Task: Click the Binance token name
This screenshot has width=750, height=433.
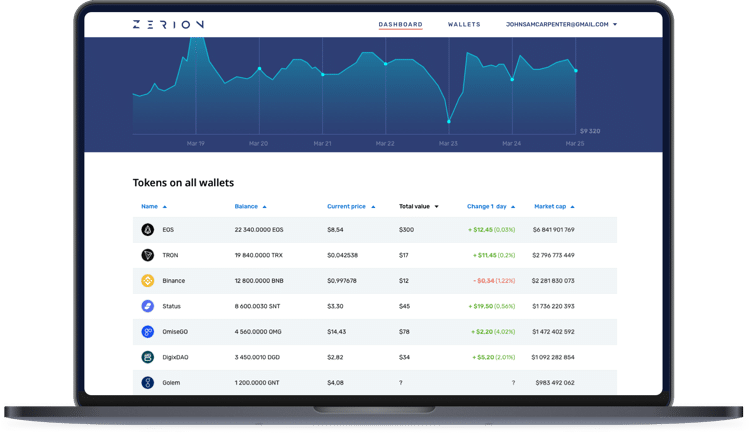Action: click(174, 281)
